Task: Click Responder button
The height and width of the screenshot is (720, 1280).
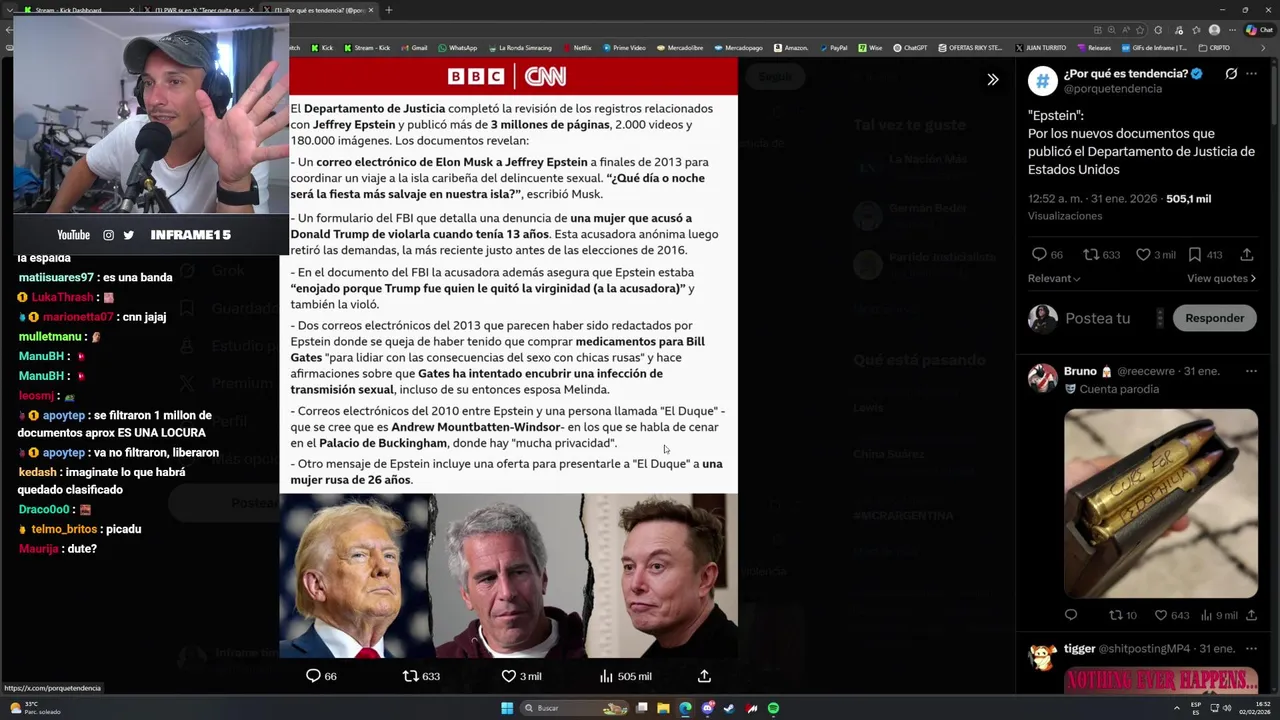Action: coord(1214,318)
